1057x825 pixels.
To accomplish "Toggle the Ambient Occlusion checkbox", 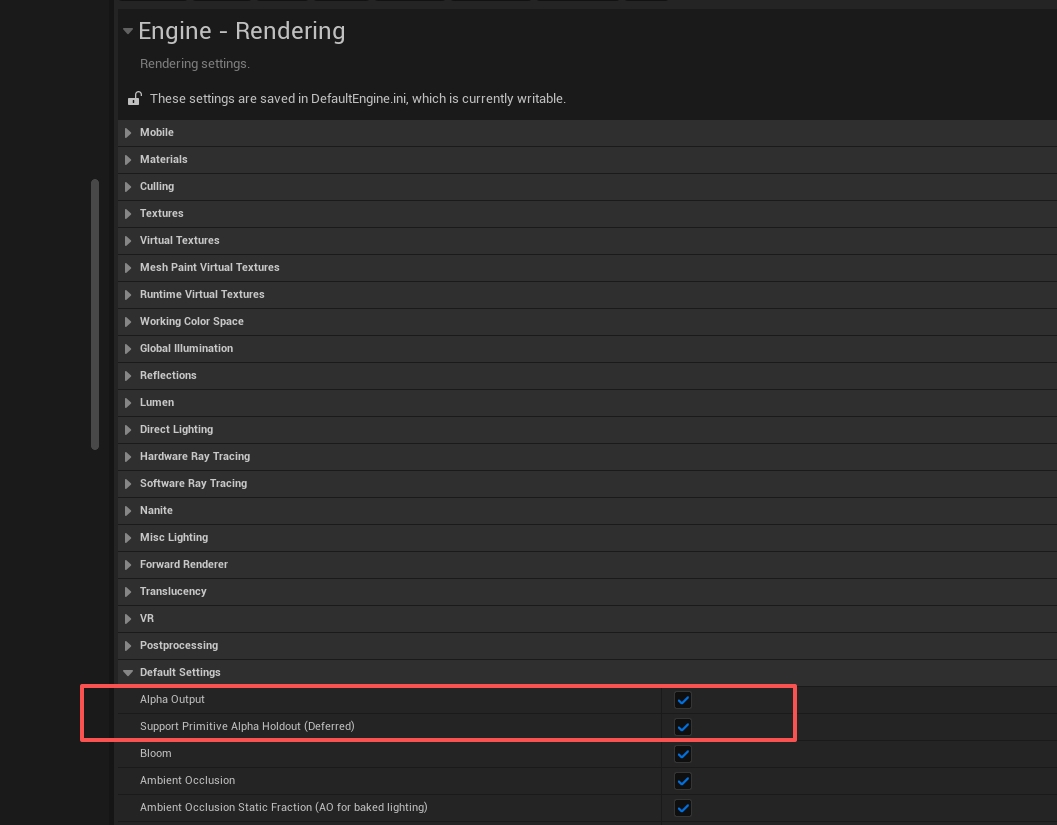I will coord(683,781).
